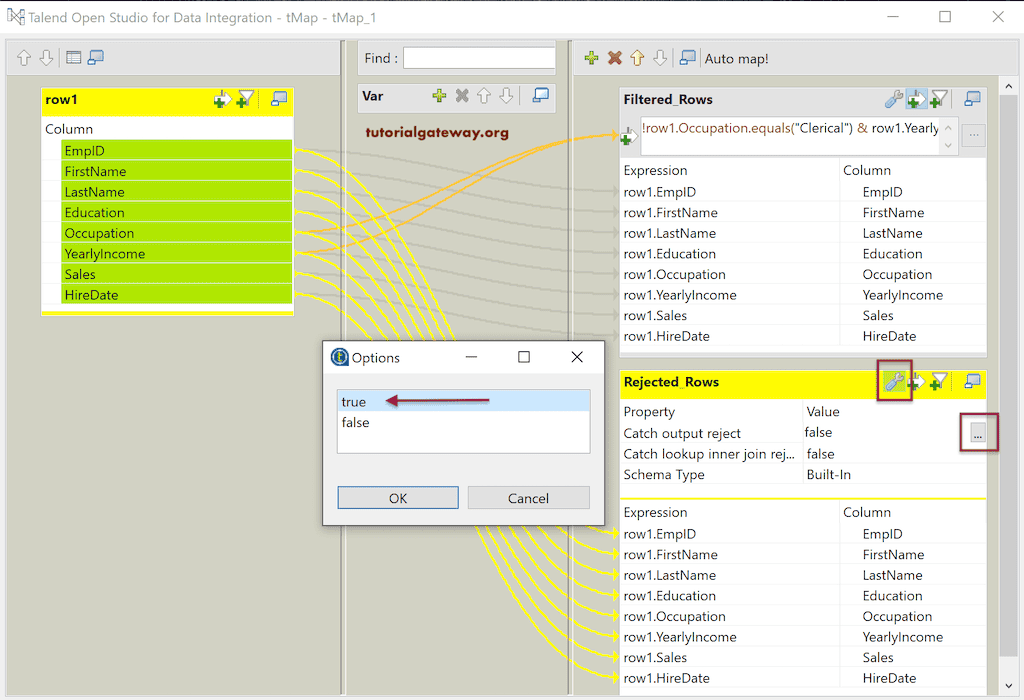
Task: Confirm selection with OK in Options dialog
Action: coord(397,498)
